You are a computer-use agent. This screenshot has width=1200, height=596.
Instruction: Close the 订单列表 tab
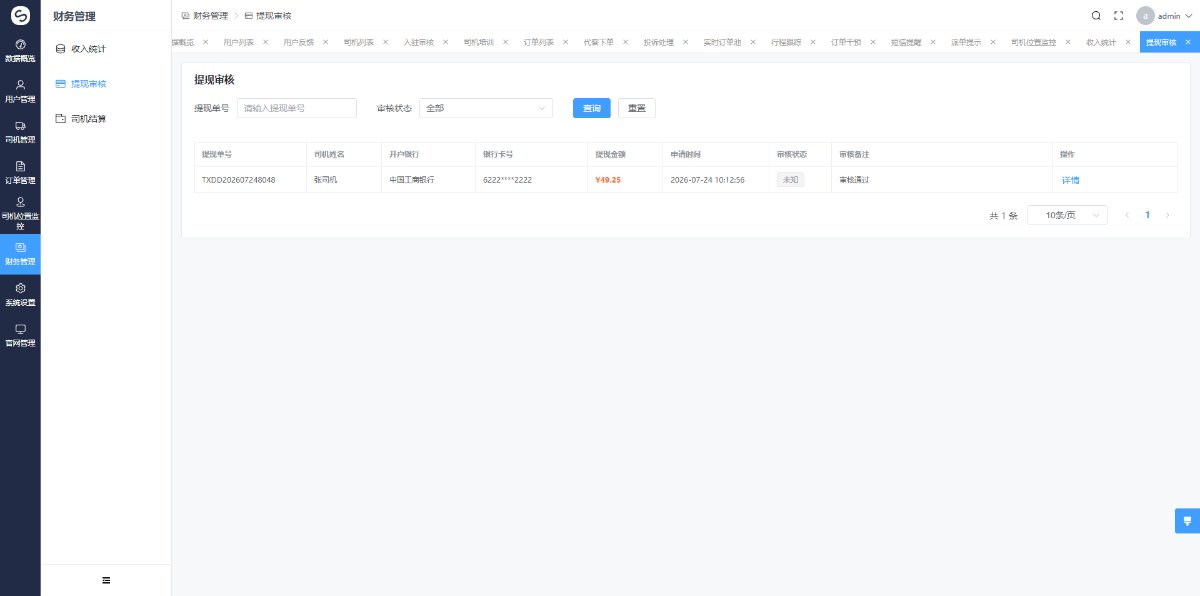point(565,42)
